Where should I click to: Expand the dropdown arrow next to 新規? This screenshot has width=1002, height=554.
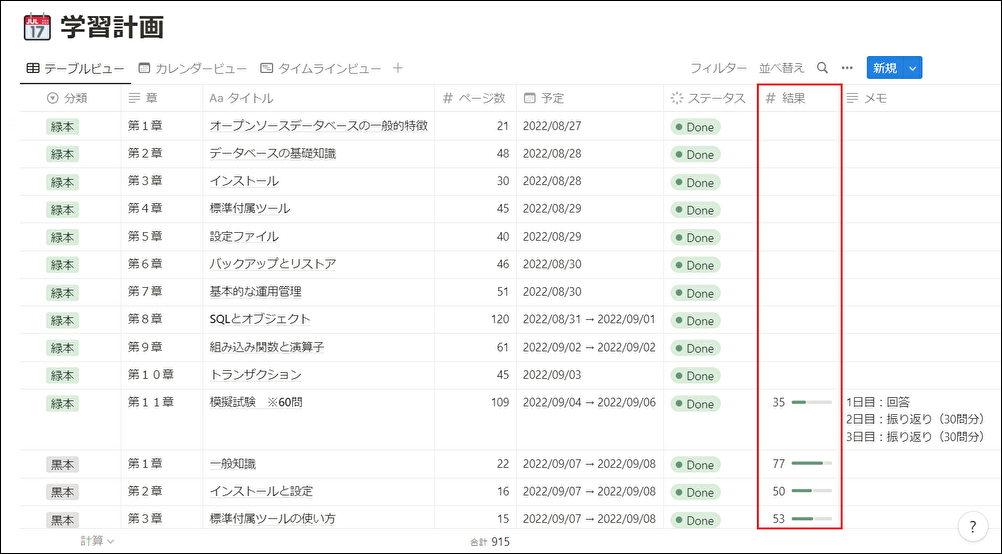(913, 68)
